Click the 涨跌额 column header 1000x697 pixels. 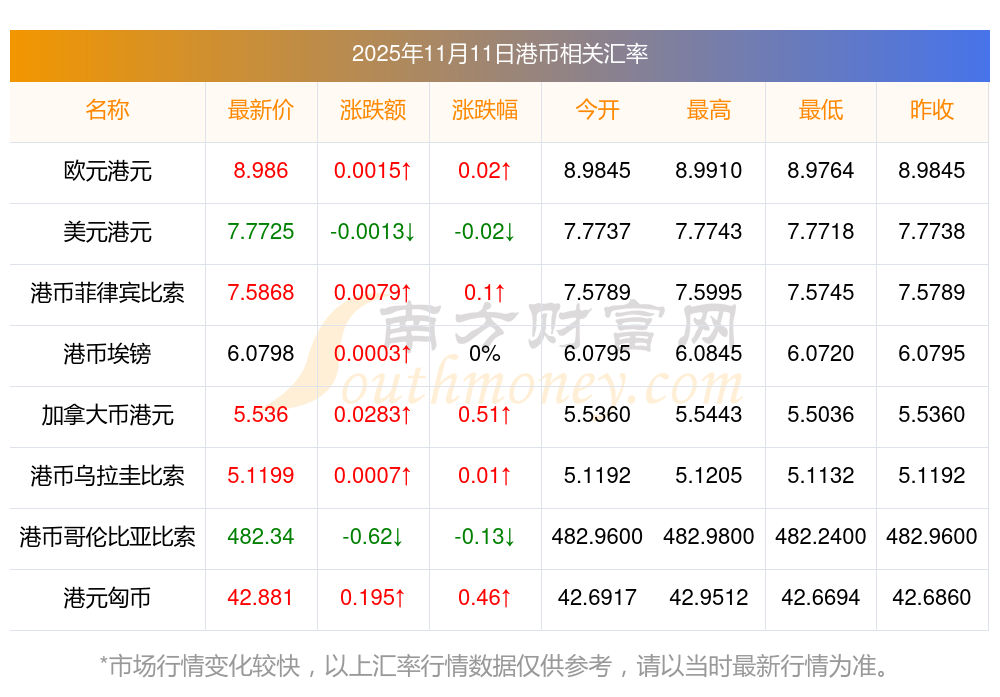point(373,110)
